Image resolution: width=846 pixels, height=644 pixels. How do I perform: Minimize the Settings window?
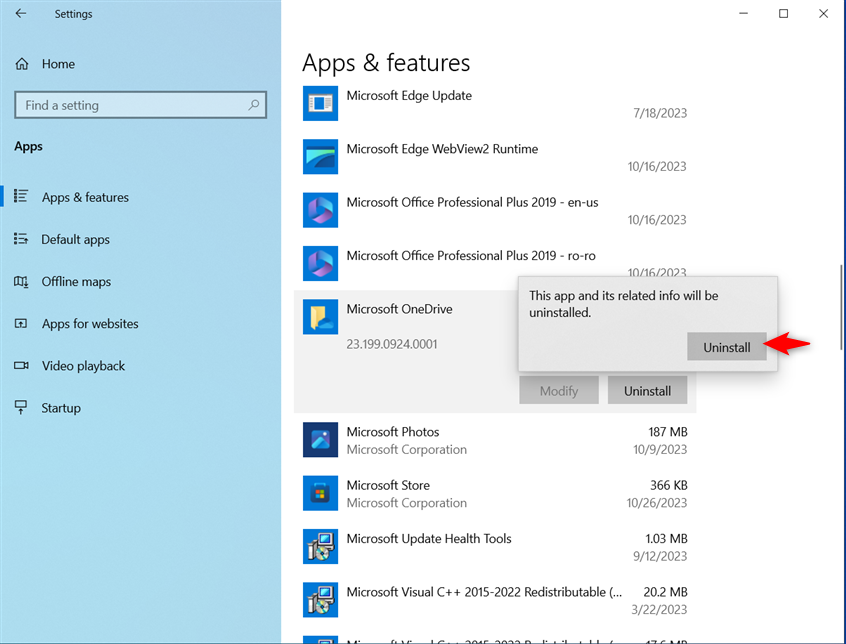[x=743, y=13]
